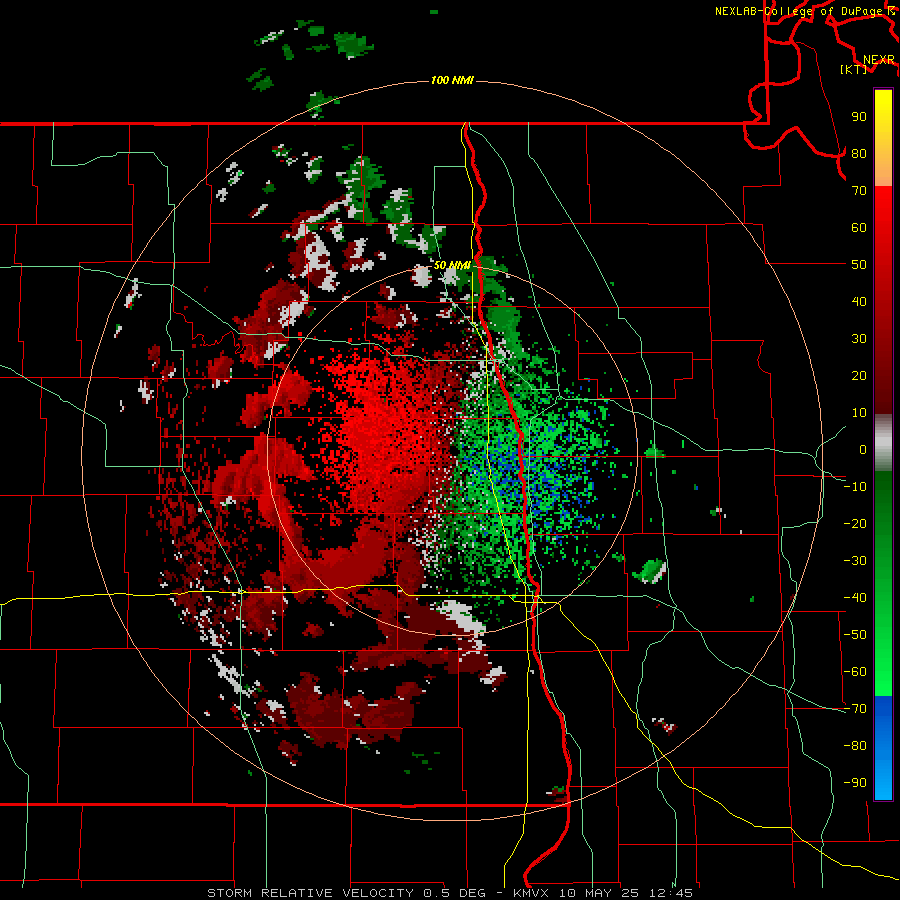Click the -40 value on velocity scale
The image size is (900, 900).
pyautogui.click(x=855, y=598)
